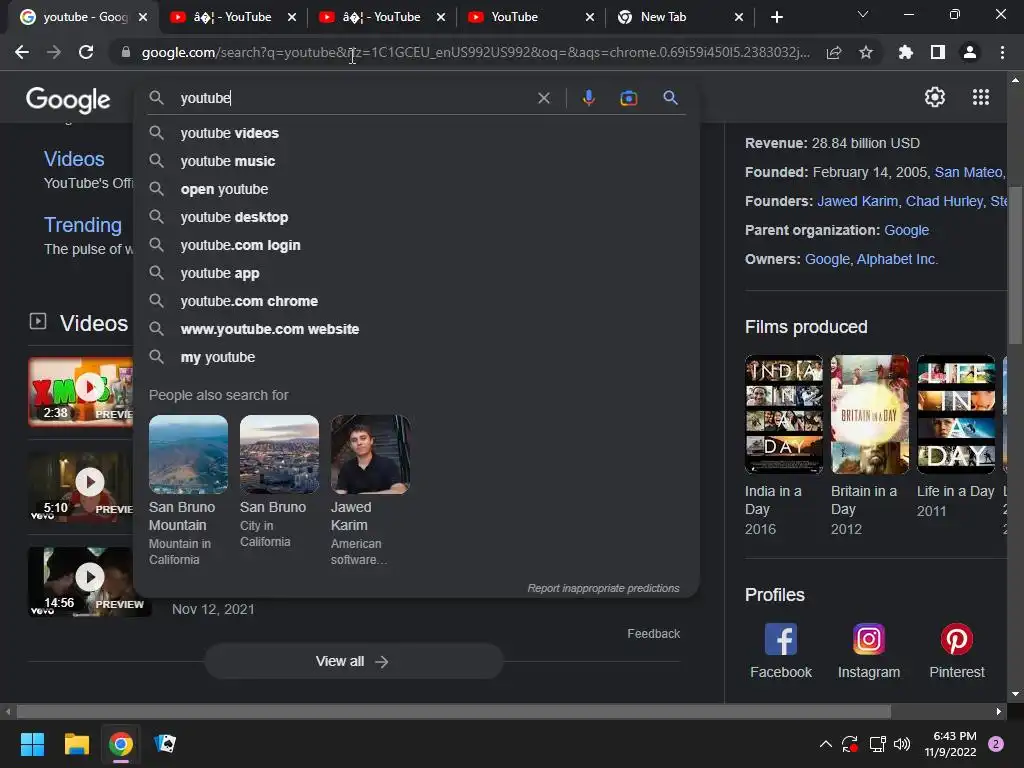Open notification center badge

(x=996, y=744)
